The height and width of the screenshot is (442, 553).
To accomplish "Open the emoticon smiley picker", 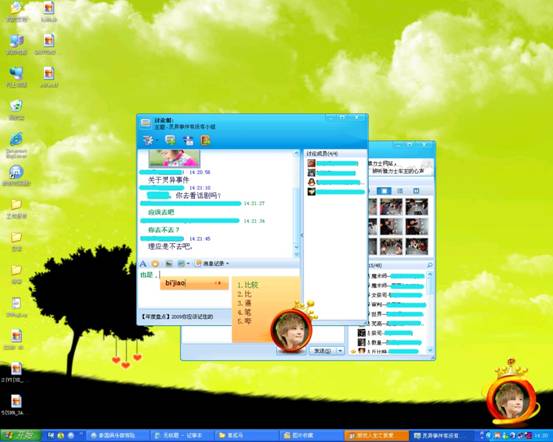I will coord(155,264).
